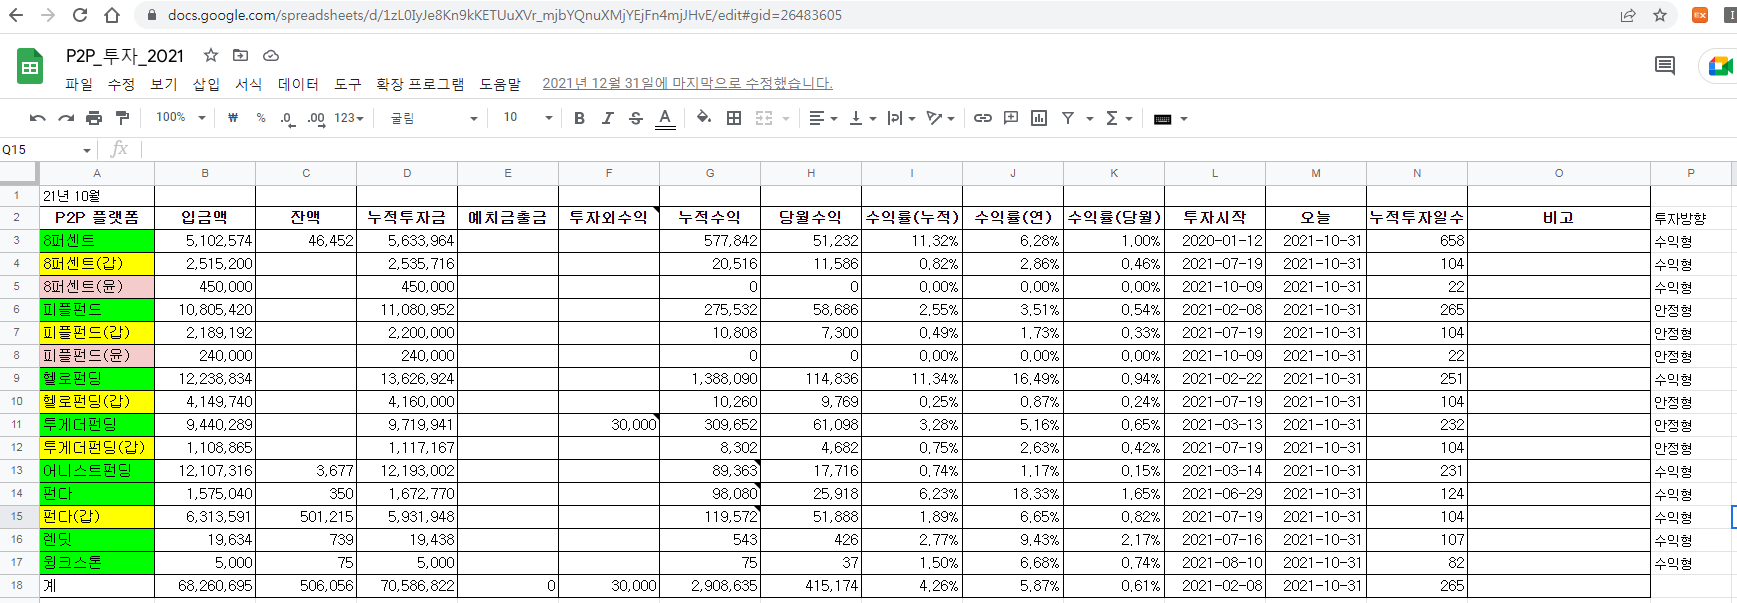This screenshot has width=1737, height=603.
Task: Open text wrapping dropdown
Action: (901, 118)
